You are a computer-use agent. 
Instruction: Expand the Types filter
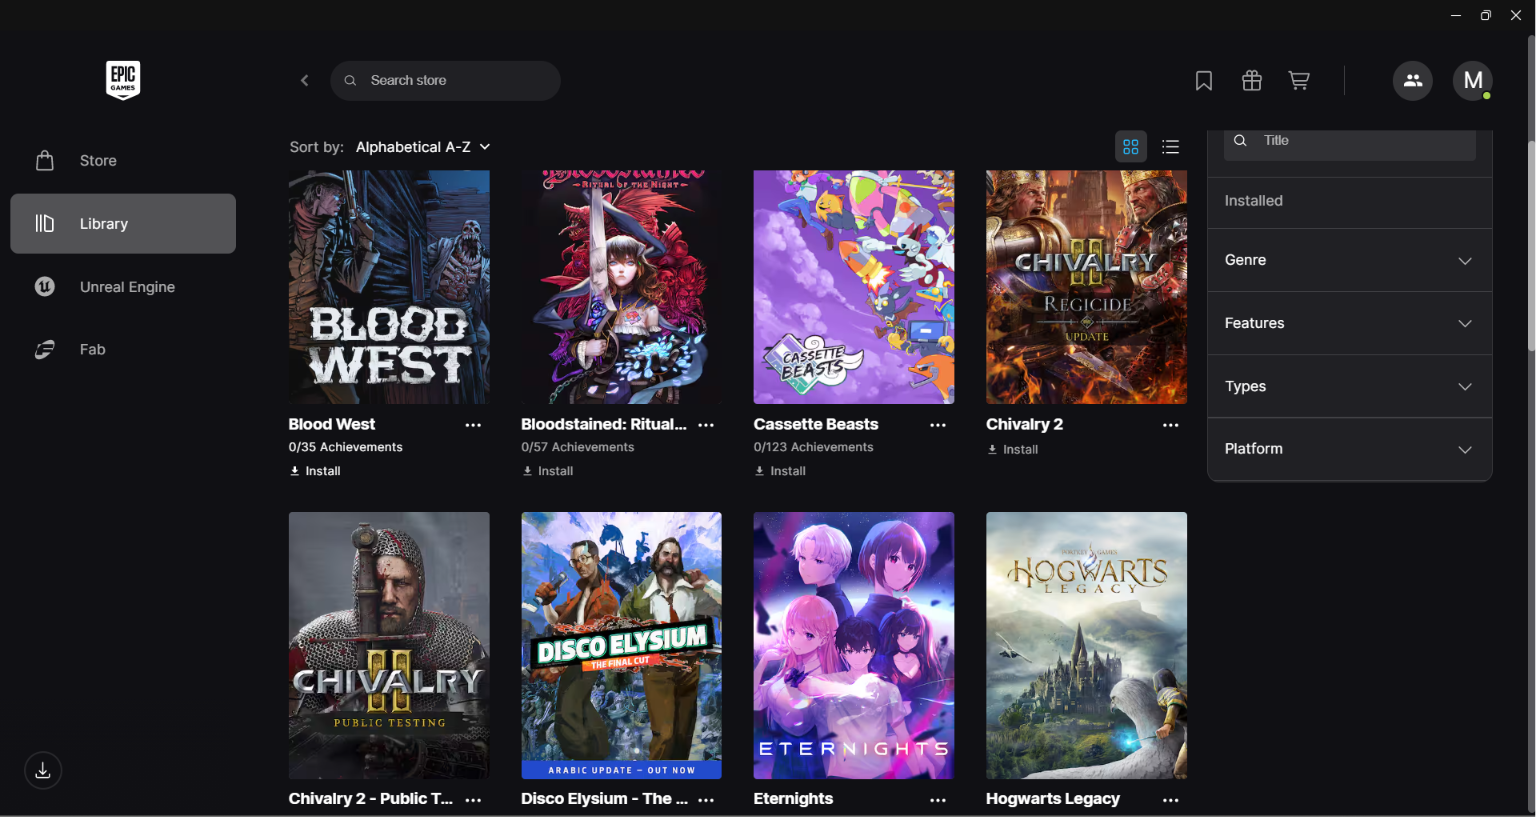pos(1349,386)
